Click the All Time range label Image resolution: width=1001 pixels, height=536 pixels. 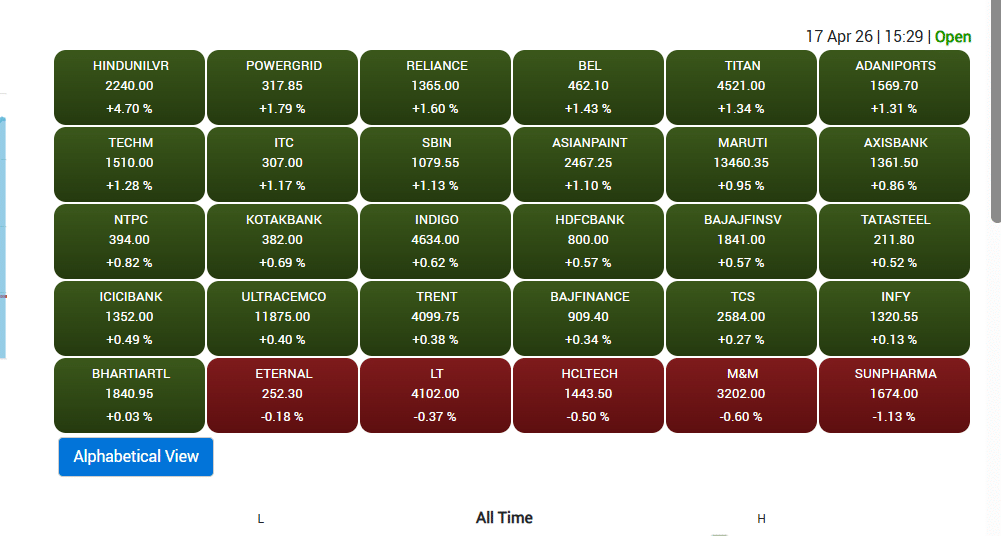coord(504,518)
